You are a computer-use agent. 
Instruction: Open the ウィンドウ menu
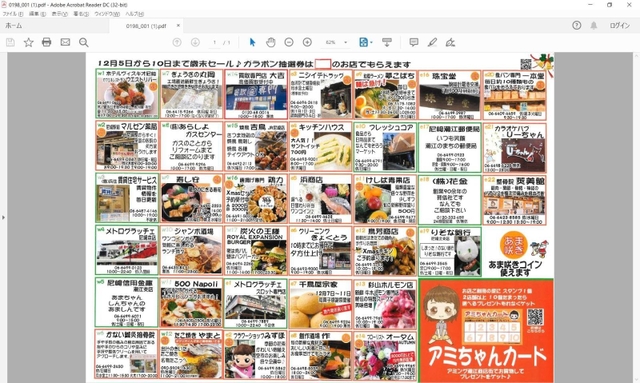point(107,14)
